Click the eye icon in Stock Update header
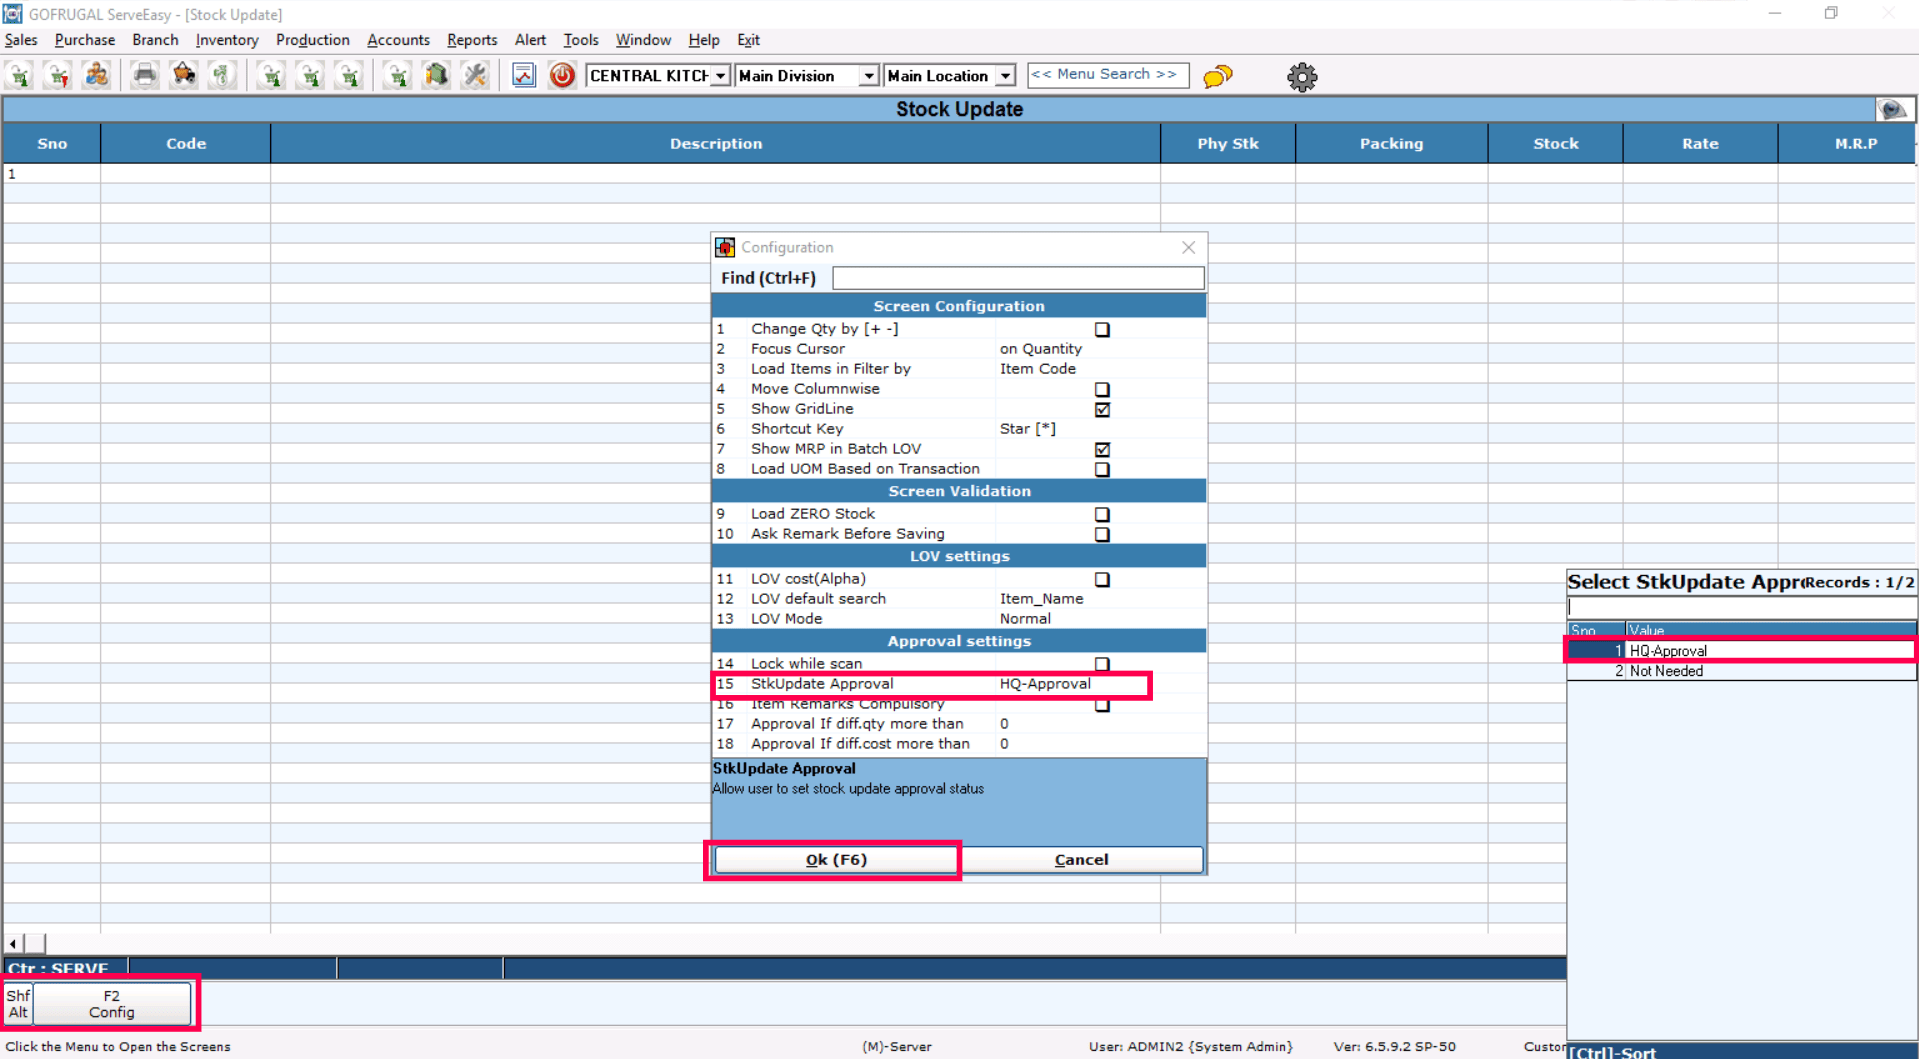 [1893, 110]
